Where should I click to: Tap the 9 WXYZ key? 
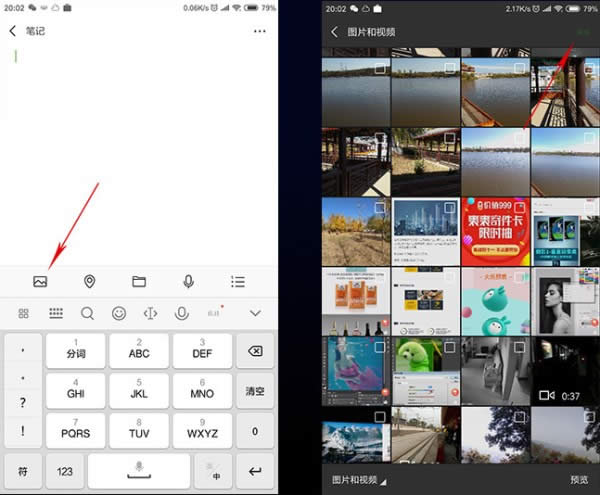pos(202,431)
